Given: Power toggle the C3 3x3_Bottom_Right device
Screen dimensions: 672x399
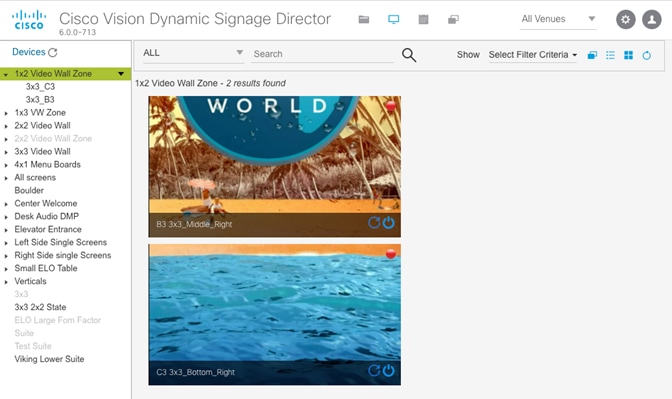Looking at the screenshot, I should 388,370.
